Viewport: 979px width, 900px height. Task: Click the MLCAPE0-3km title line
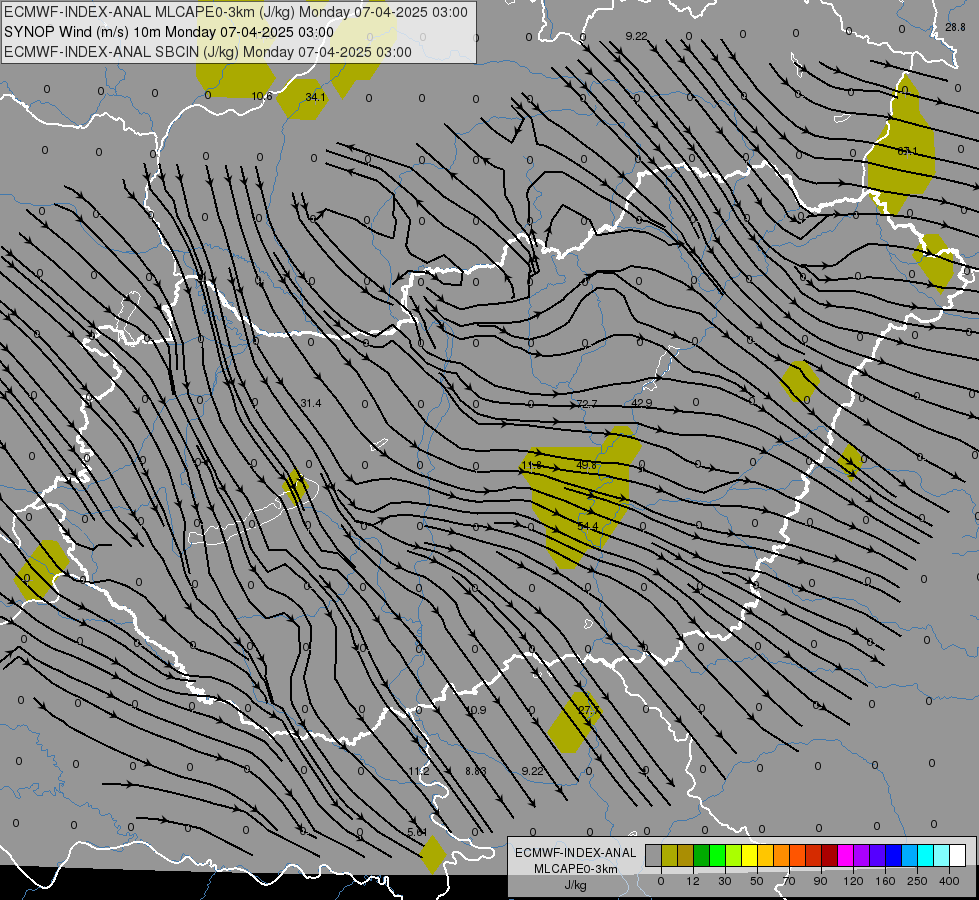235,12
